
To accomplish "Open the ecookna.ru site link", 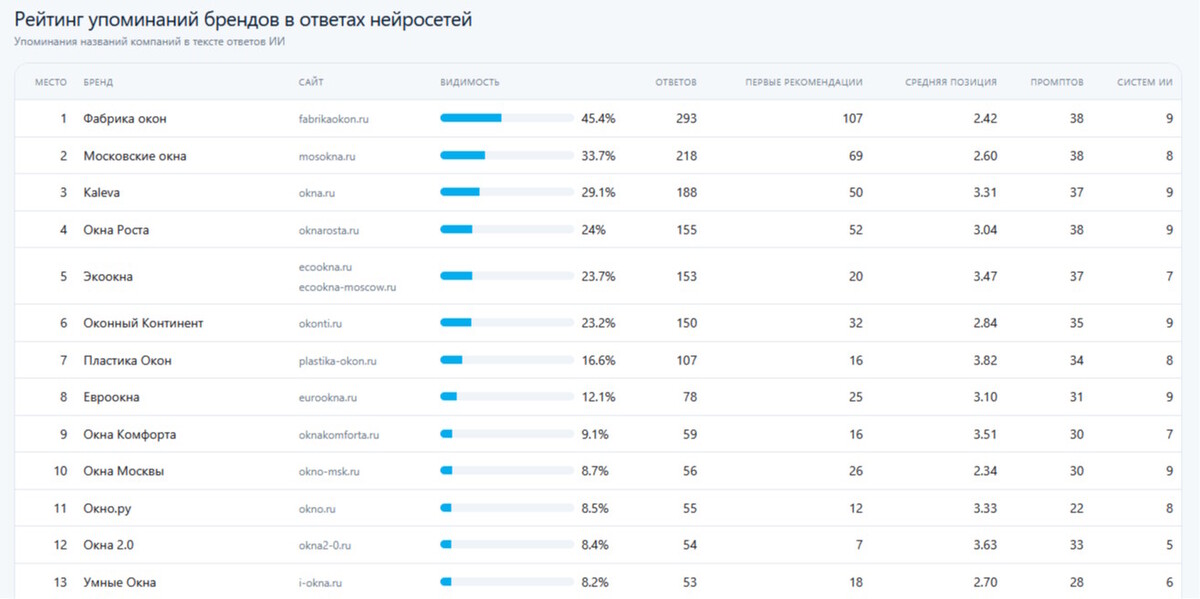I will click(x=325, y=267).
